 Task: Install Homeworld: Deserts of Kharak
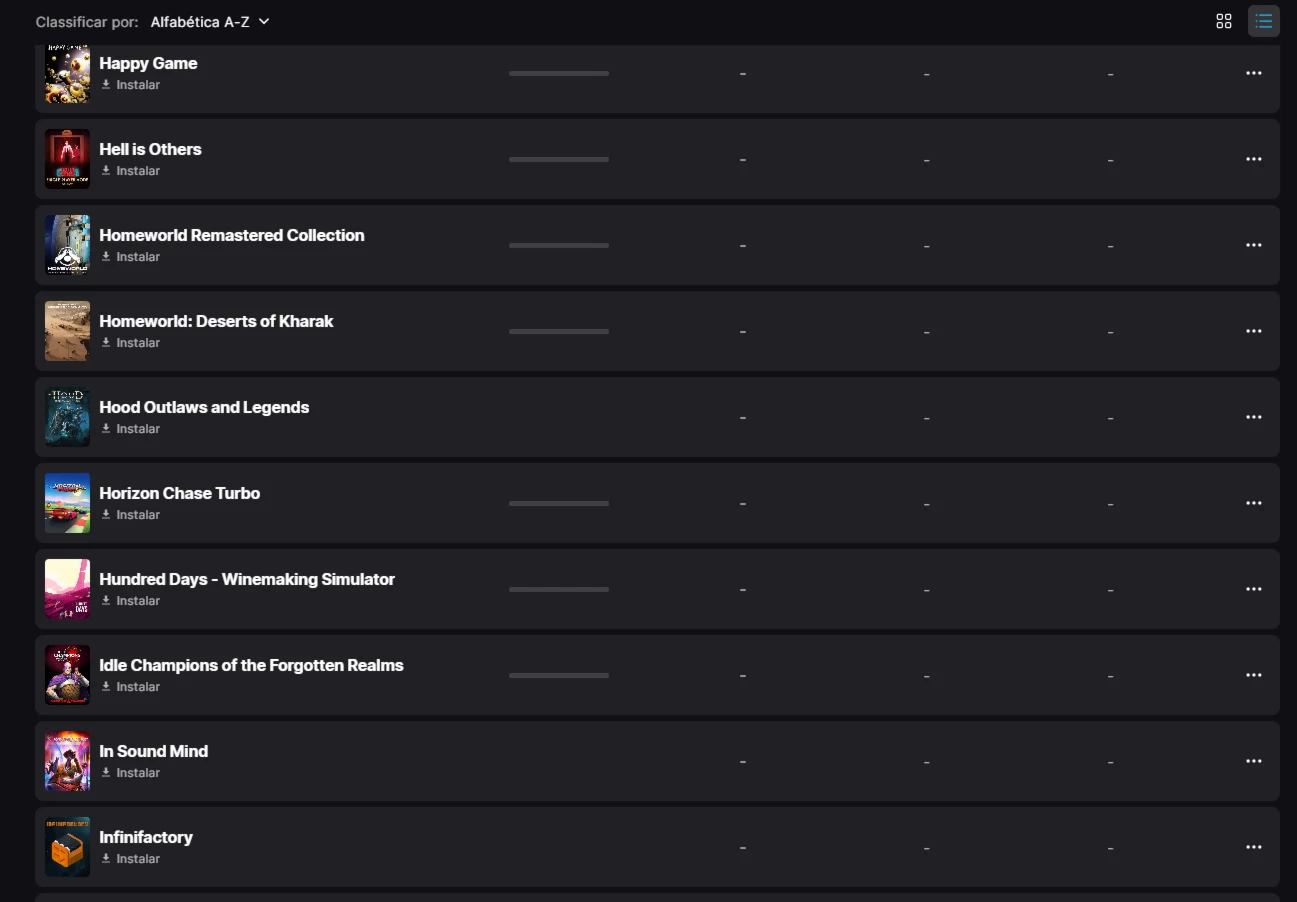[x=131, y=343]
